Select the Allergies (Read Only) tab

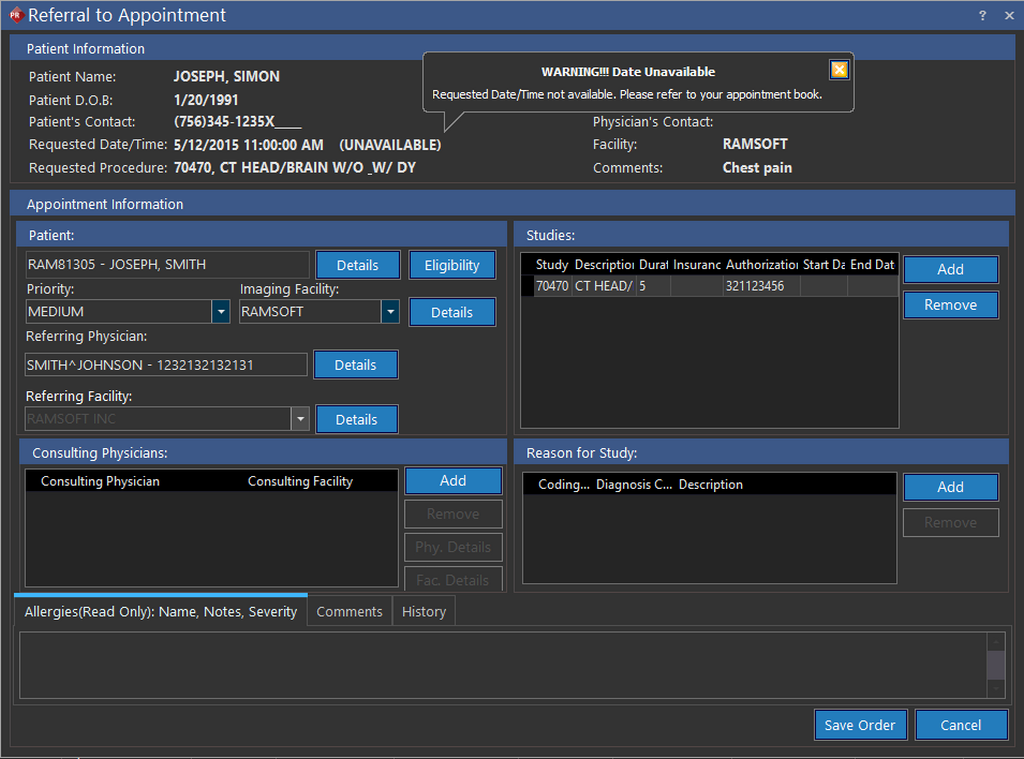coord(160,611)
